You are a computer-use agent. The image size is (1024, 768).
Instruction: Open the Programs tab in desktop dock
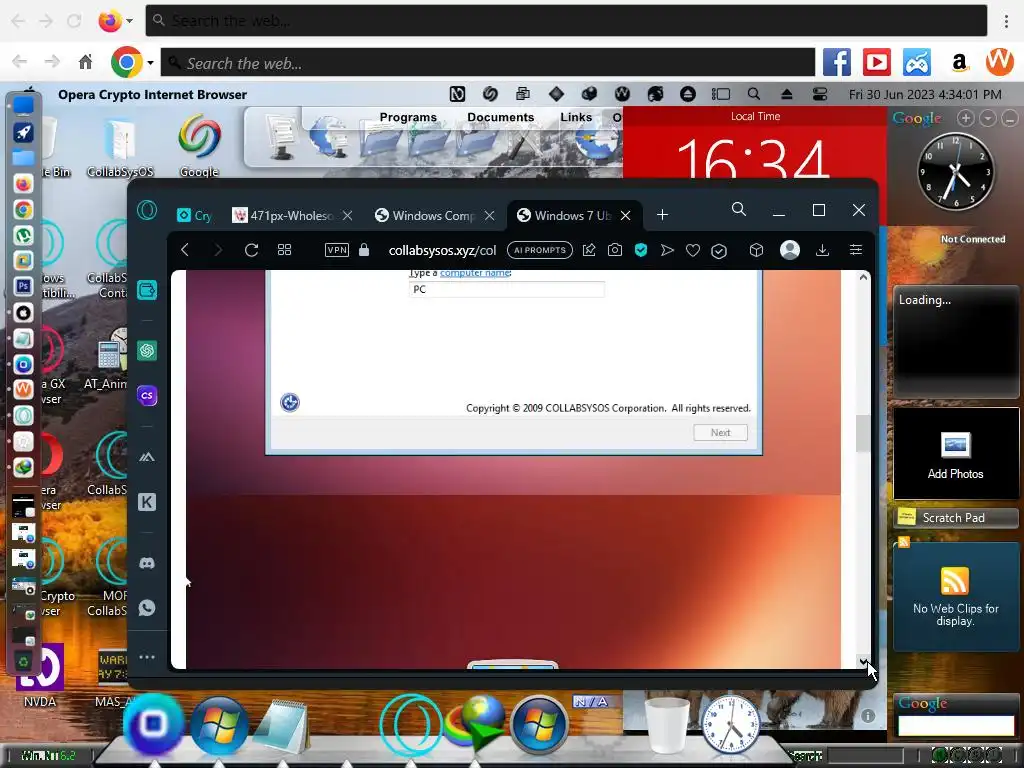(x=408, y=118)
